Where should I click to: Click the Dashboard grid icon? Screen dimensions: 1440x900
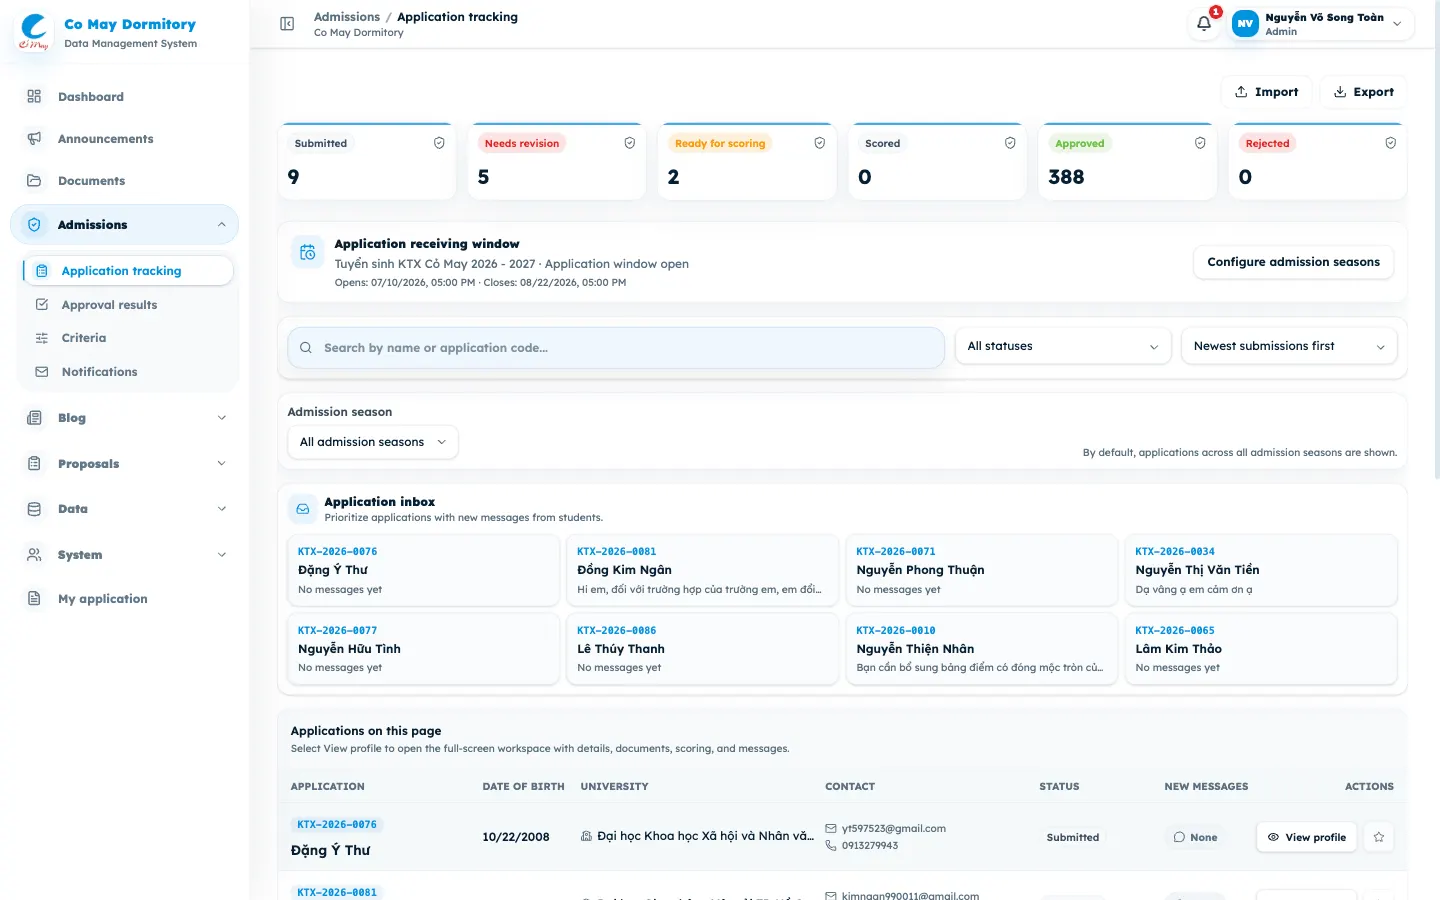coord(34,97)
